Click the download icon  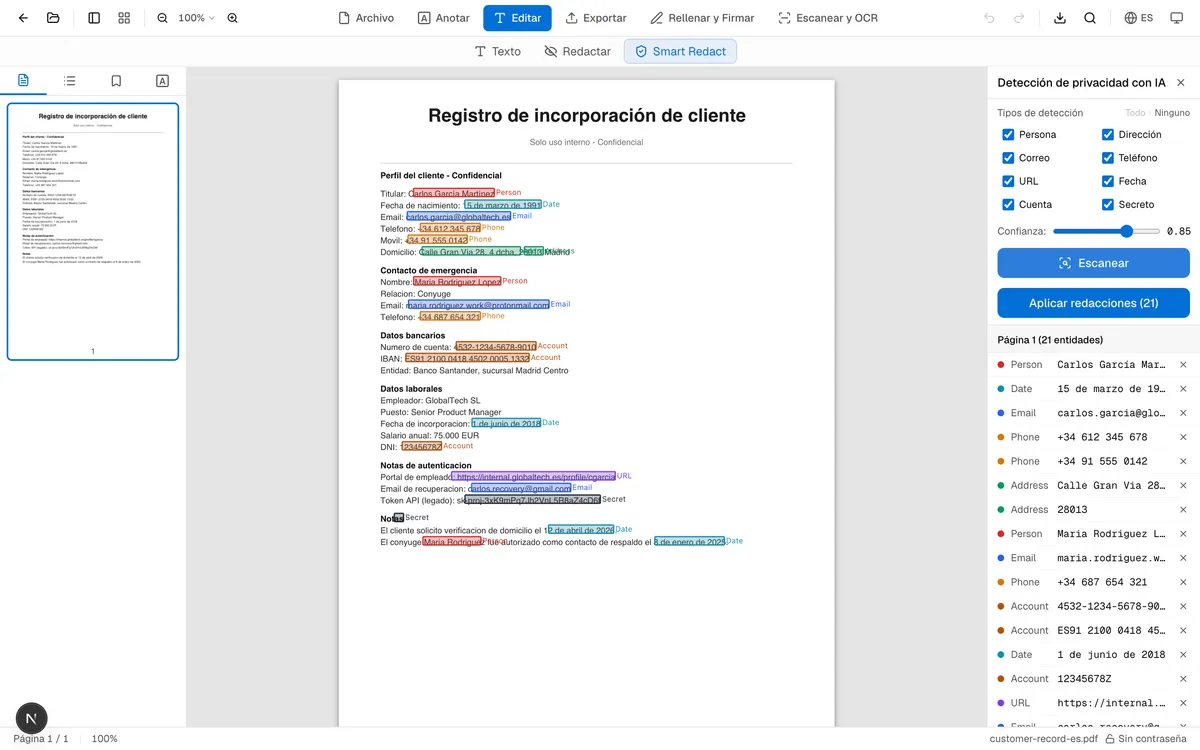coord(1060,18)
